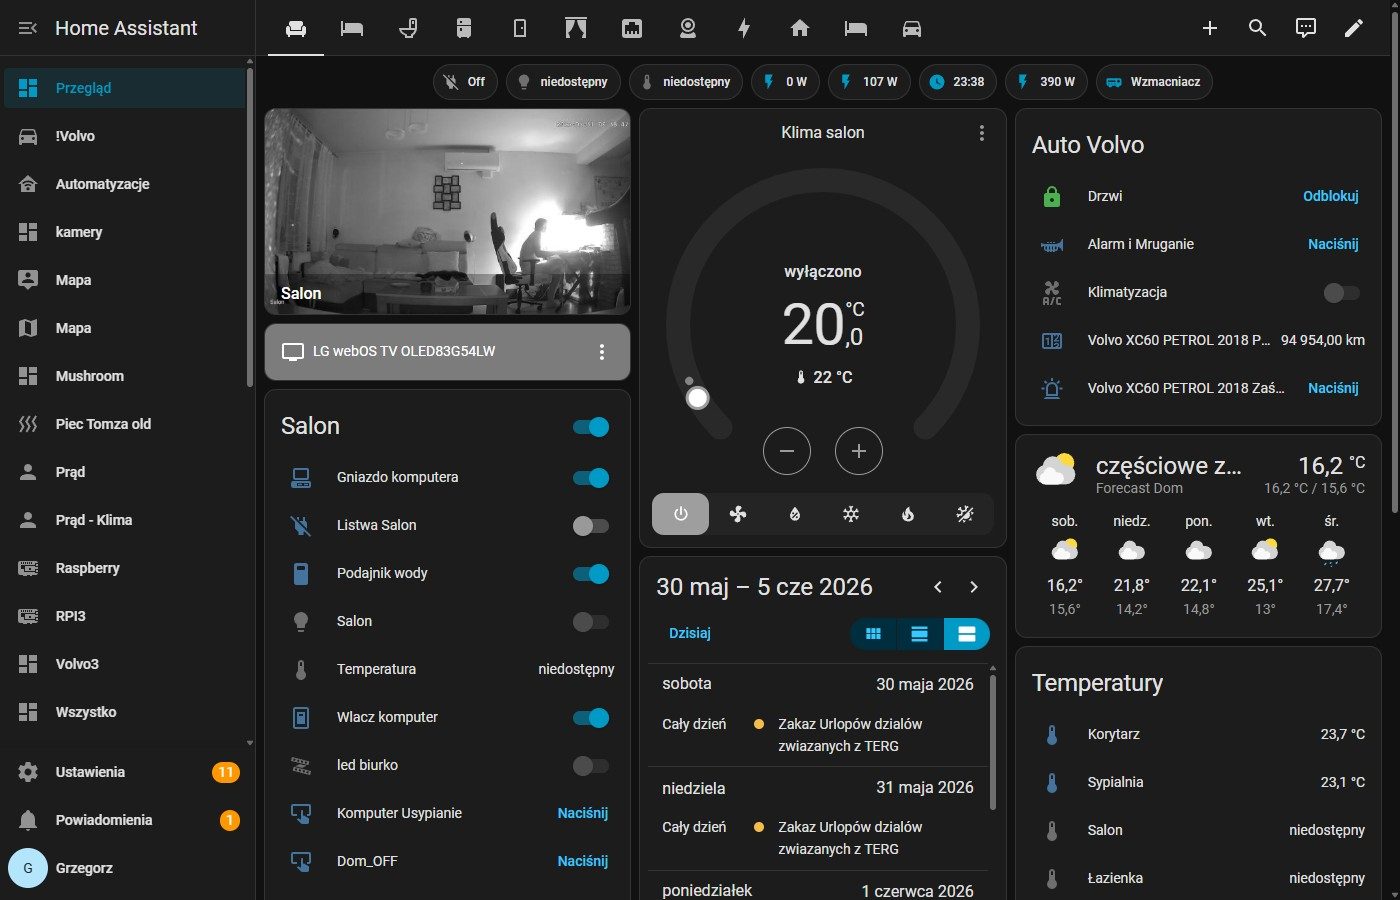Go to previous calendar week

[x=938, y=587]
